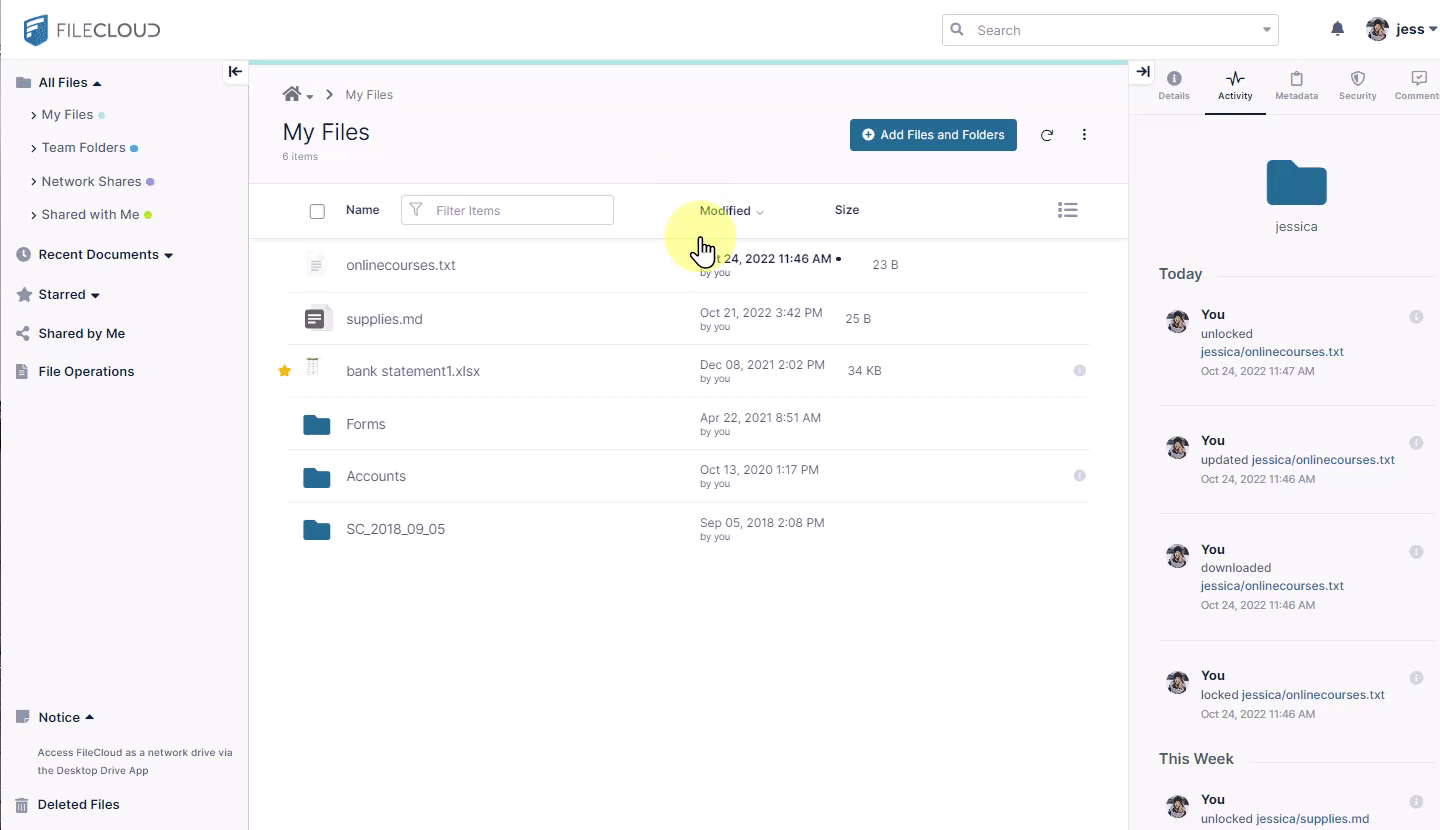Click the Search input field

(1110, 30)
